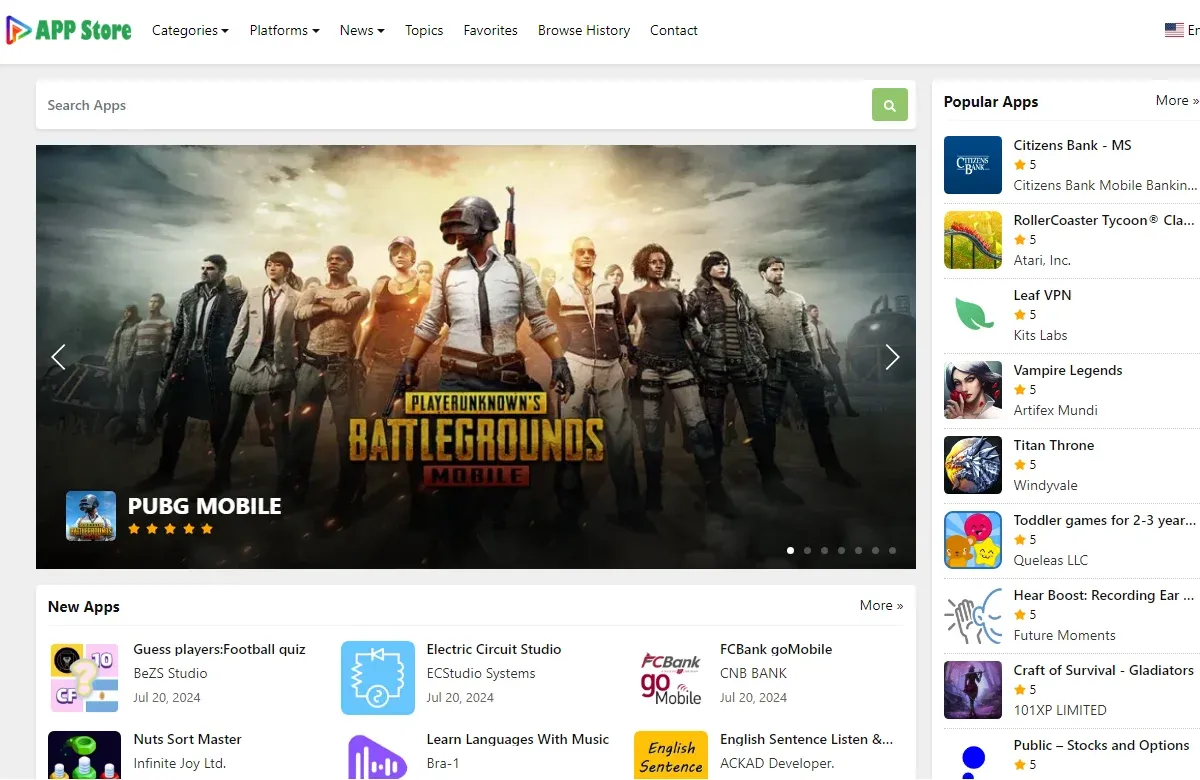Open the FCBank goMobile icon
This screenshot has width=1200, height=780.
pos(671,678)
